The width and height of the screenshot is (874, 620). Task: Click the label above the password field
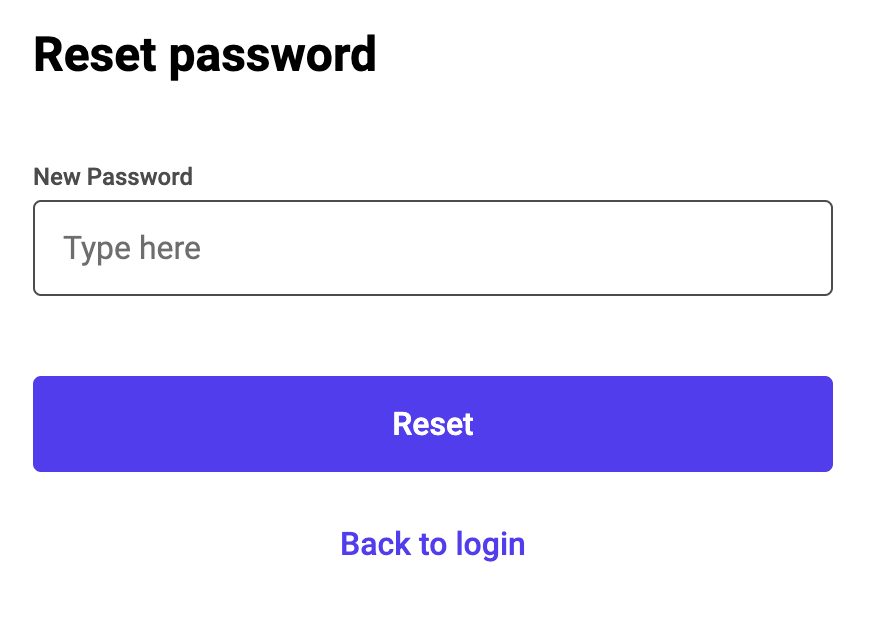click(x=113, y=177)
